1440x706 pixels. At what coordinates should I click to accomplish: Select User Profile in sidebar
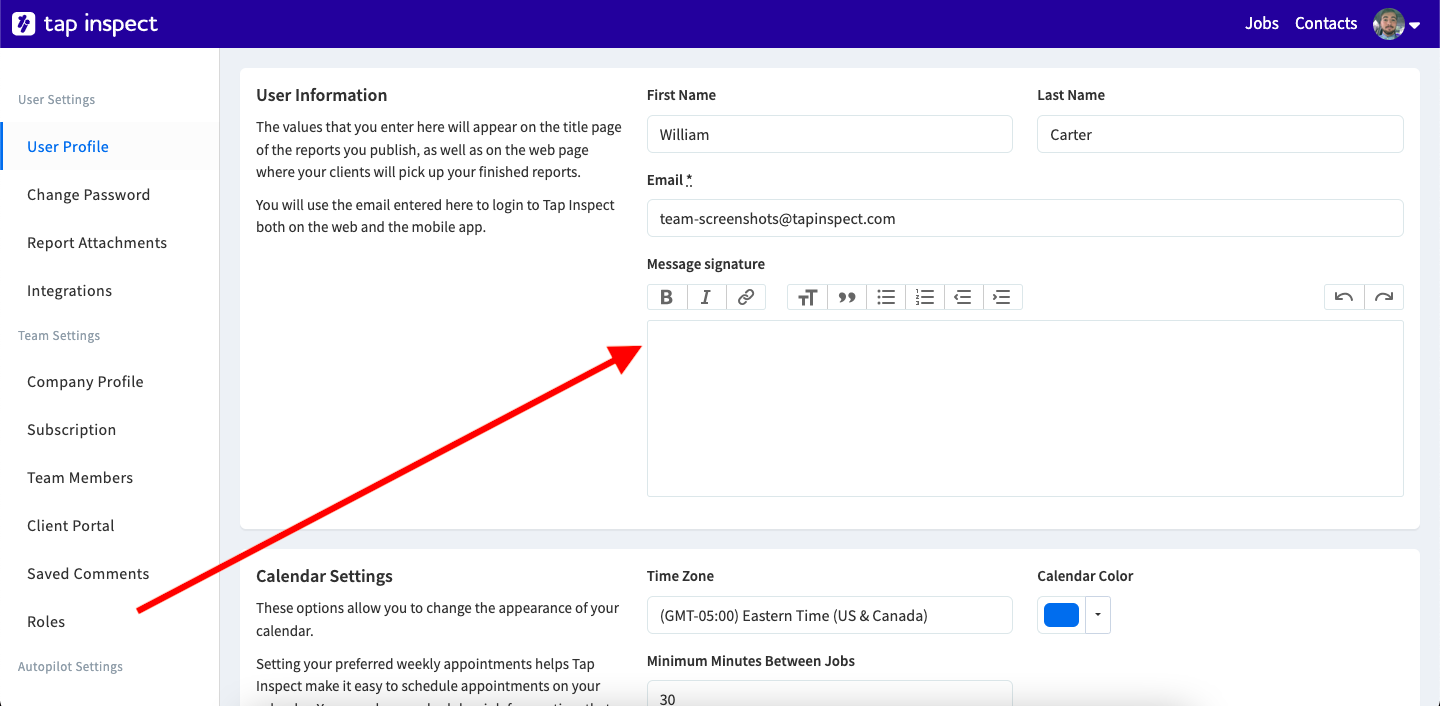pos(109,147)
